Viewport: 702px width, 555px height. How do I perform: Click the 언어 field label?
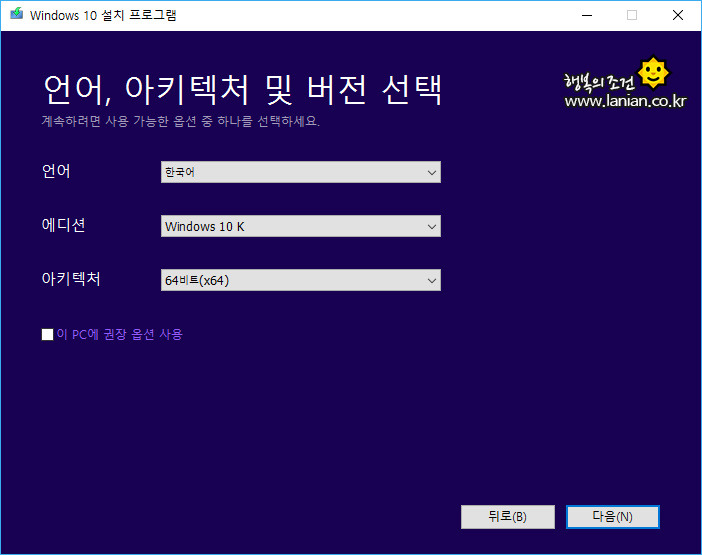coord(56,171)
